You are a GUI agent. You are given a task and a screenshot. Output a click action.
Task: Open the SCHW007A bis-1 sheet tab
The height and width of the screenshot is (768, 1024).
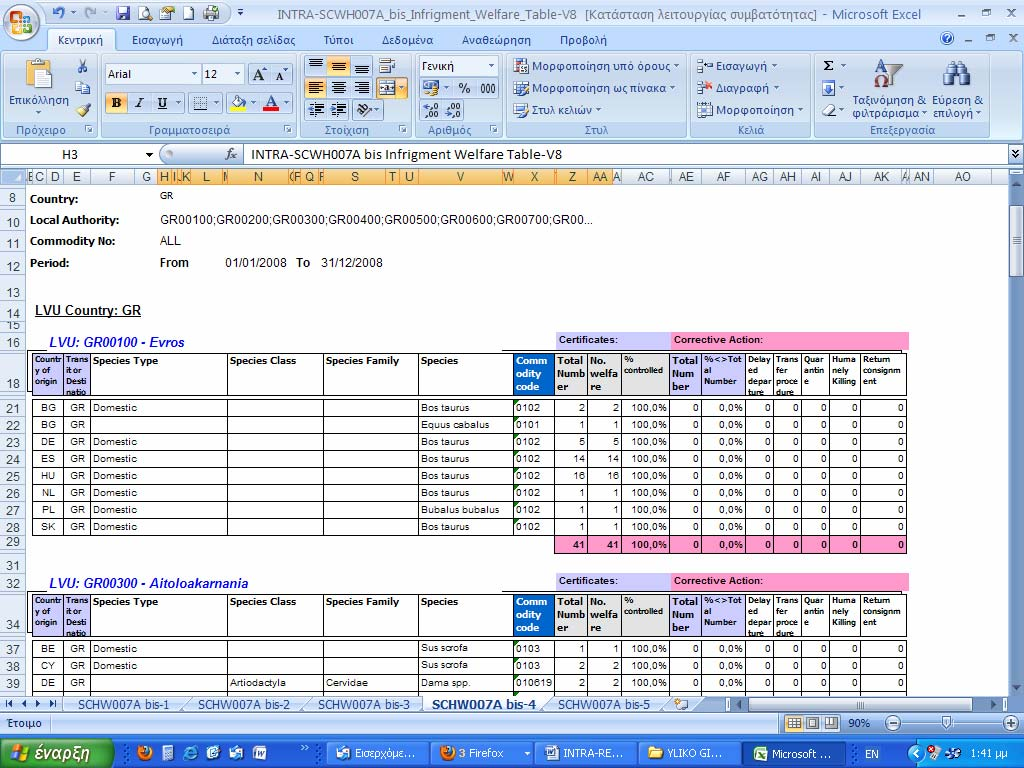(123, 705)
